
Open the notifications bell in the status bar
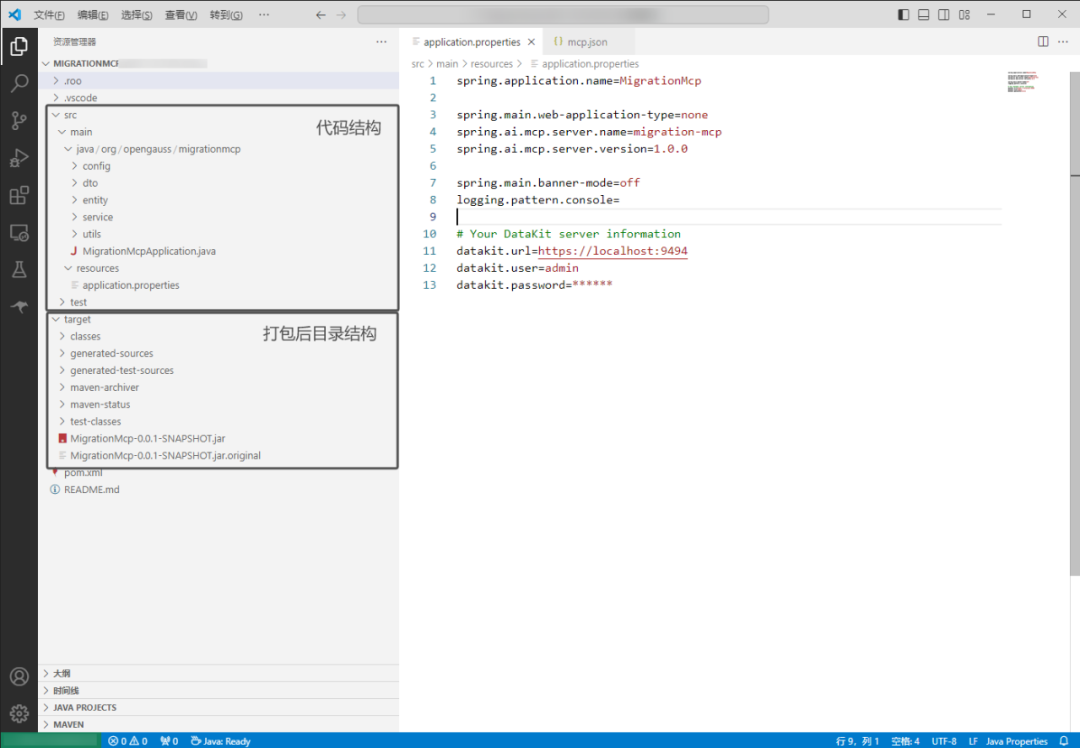click(1063, 741)
